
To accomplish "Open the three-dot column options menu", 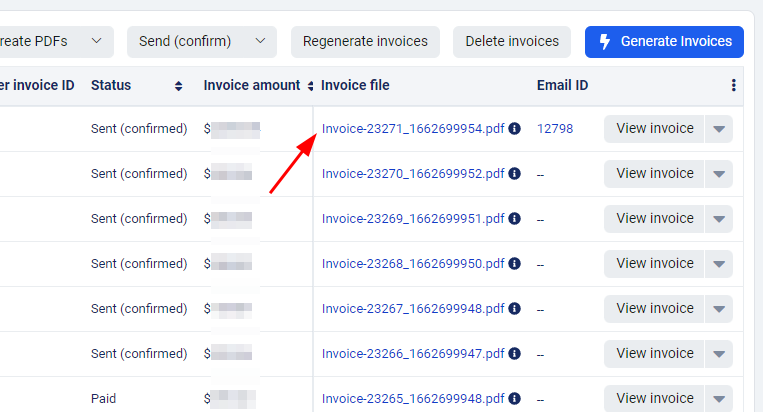I will click(x=734, y=86).
